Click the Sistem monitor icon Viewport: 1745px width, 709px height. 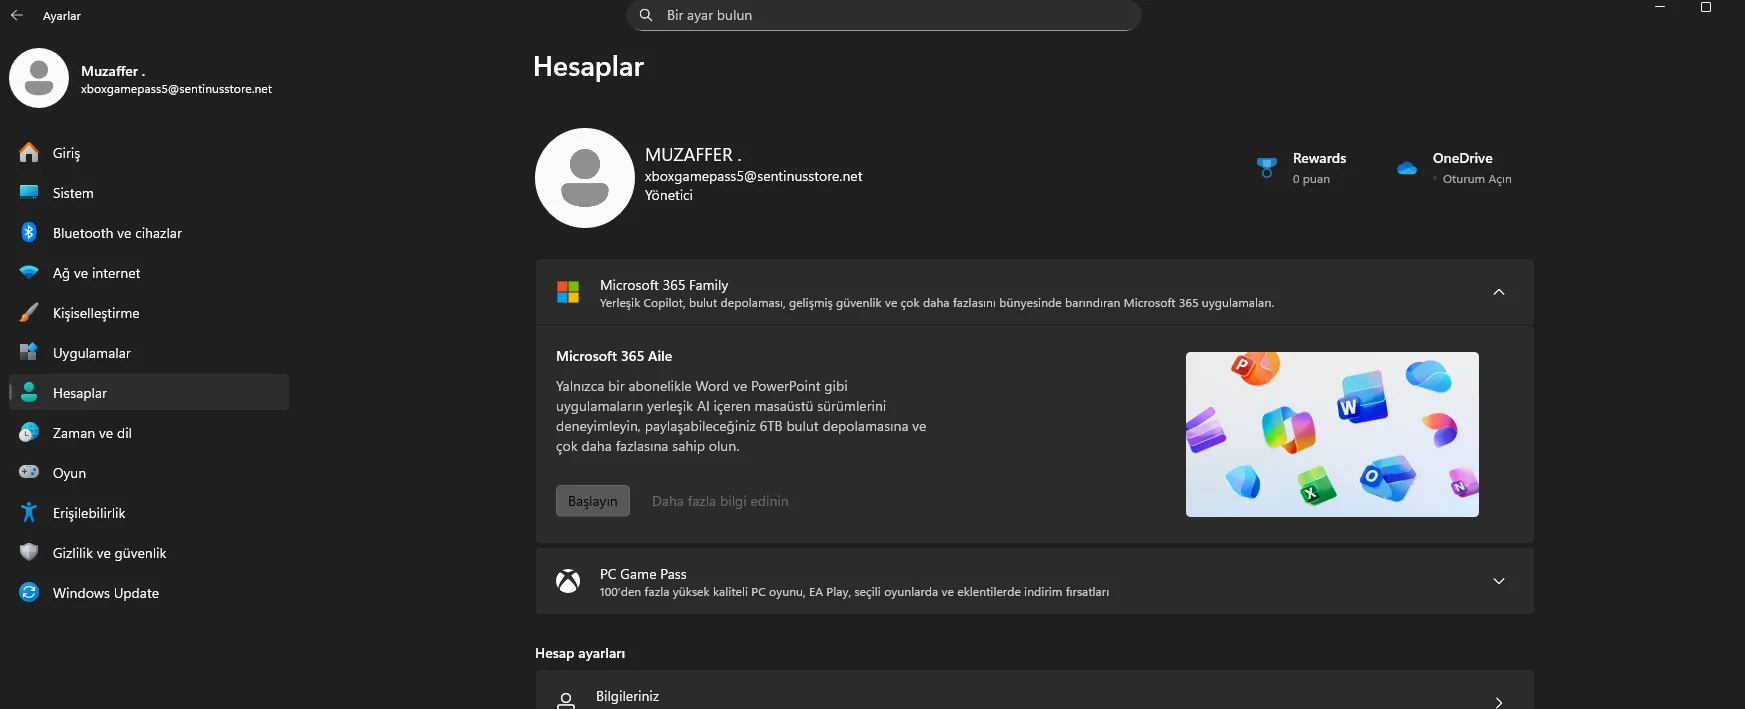click(29, 192)
